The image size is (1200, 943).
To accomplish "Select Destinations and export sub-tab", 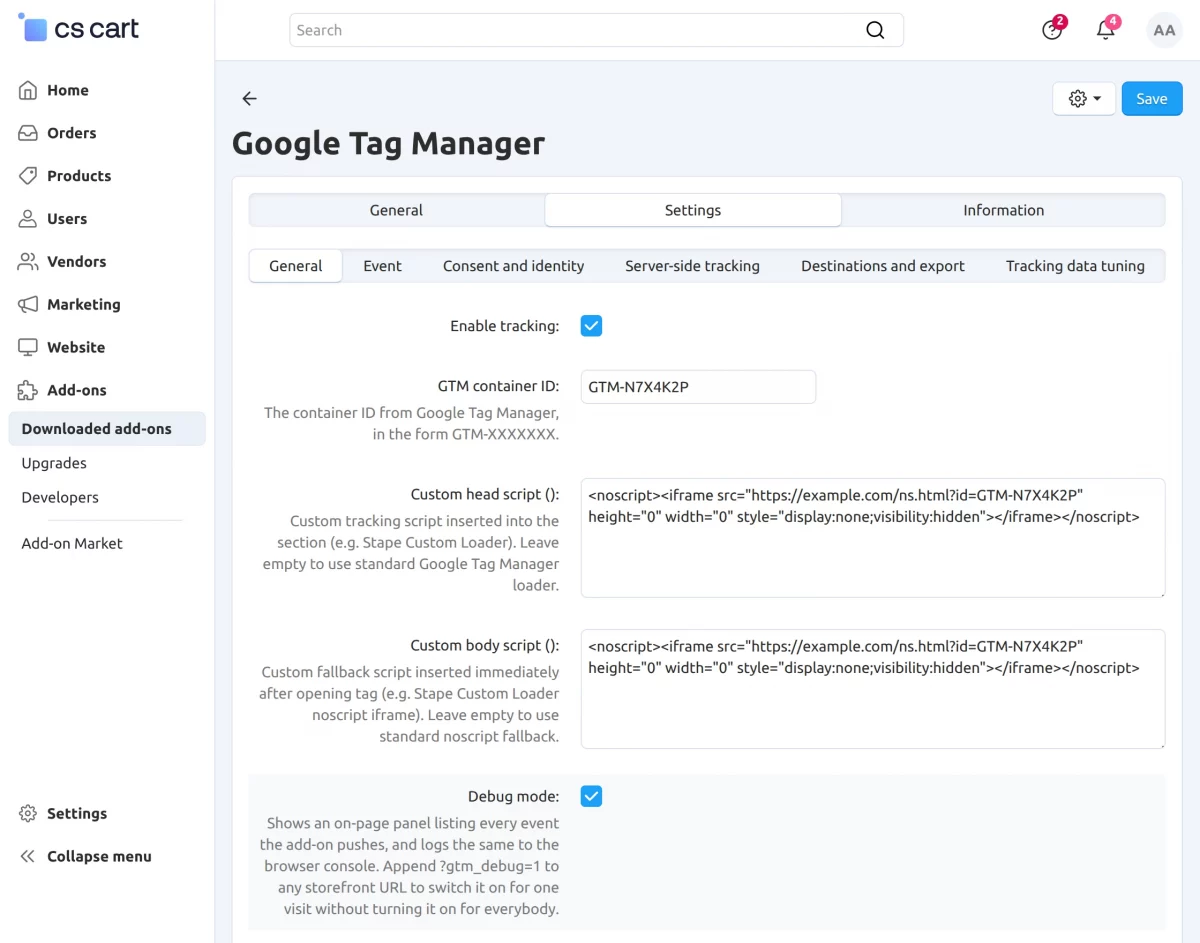I will 883,266.
